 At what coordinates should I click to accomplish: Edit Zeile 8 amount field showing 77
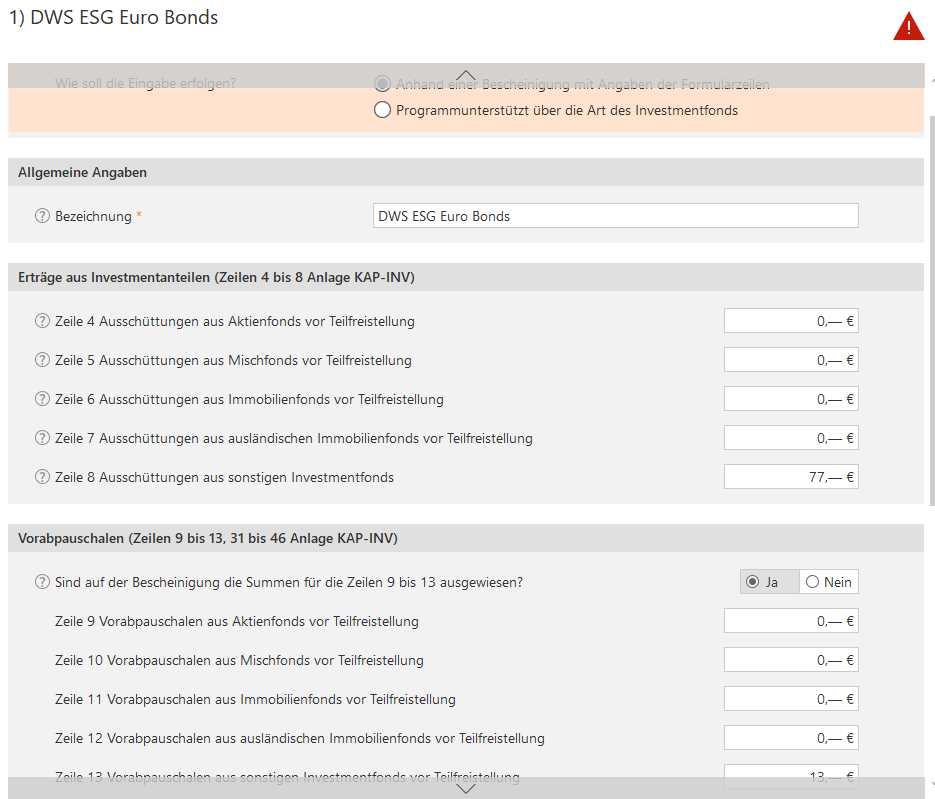pos(791,477)
